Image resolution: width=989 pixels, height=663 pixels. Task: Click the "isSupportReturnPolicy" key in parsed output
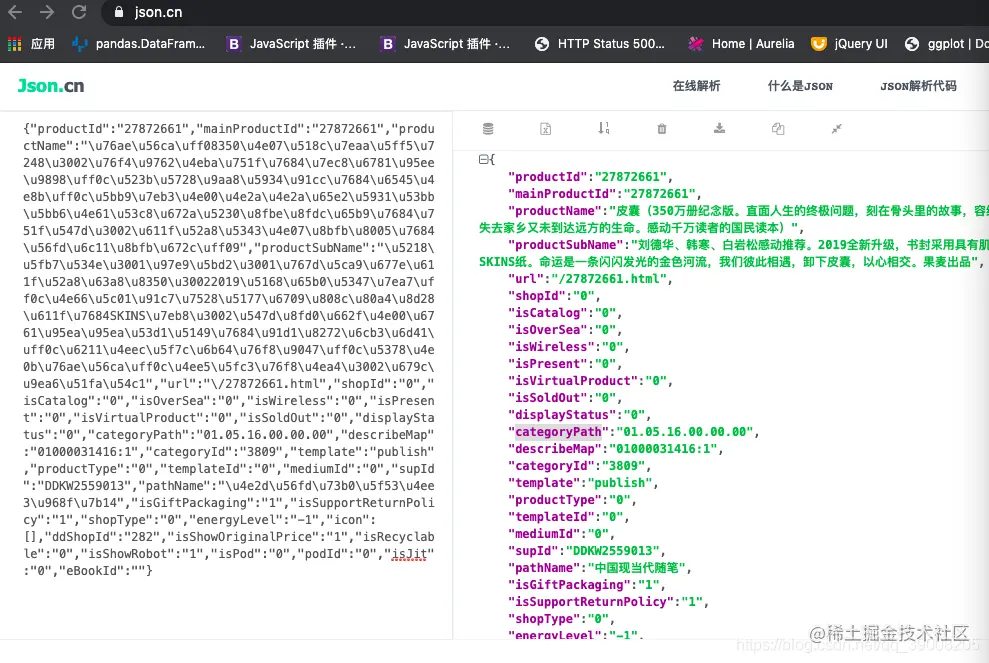click(x=590, y=602)
